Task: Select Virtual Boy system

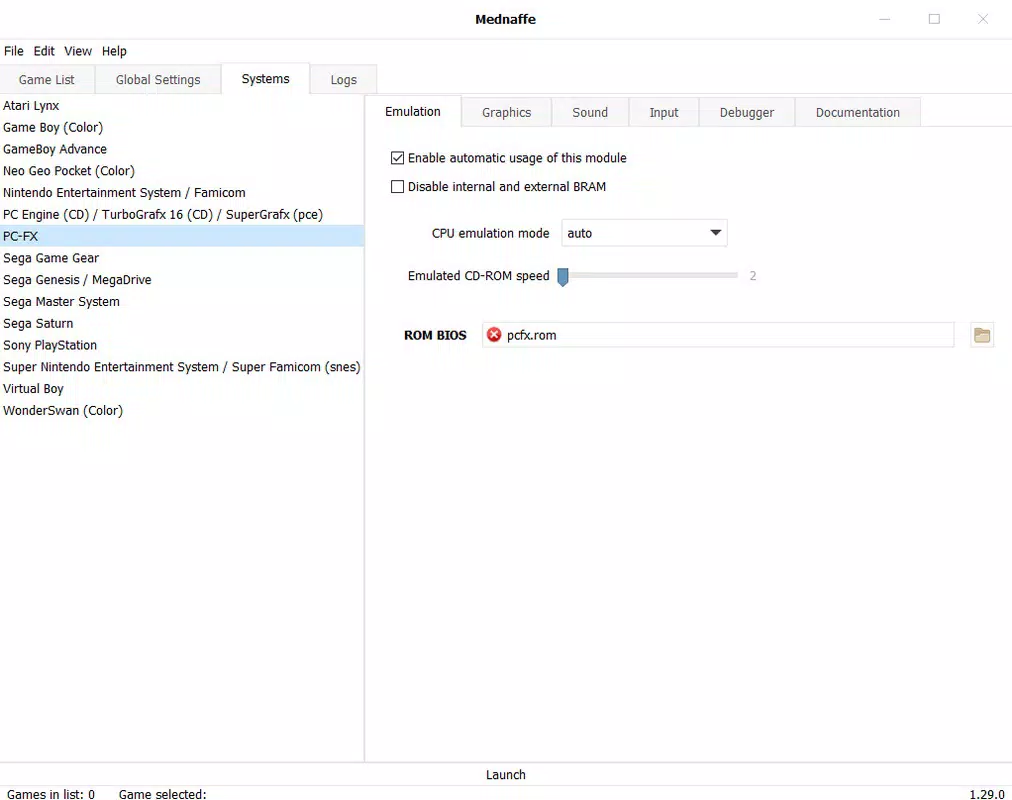Action: point(182,389)
